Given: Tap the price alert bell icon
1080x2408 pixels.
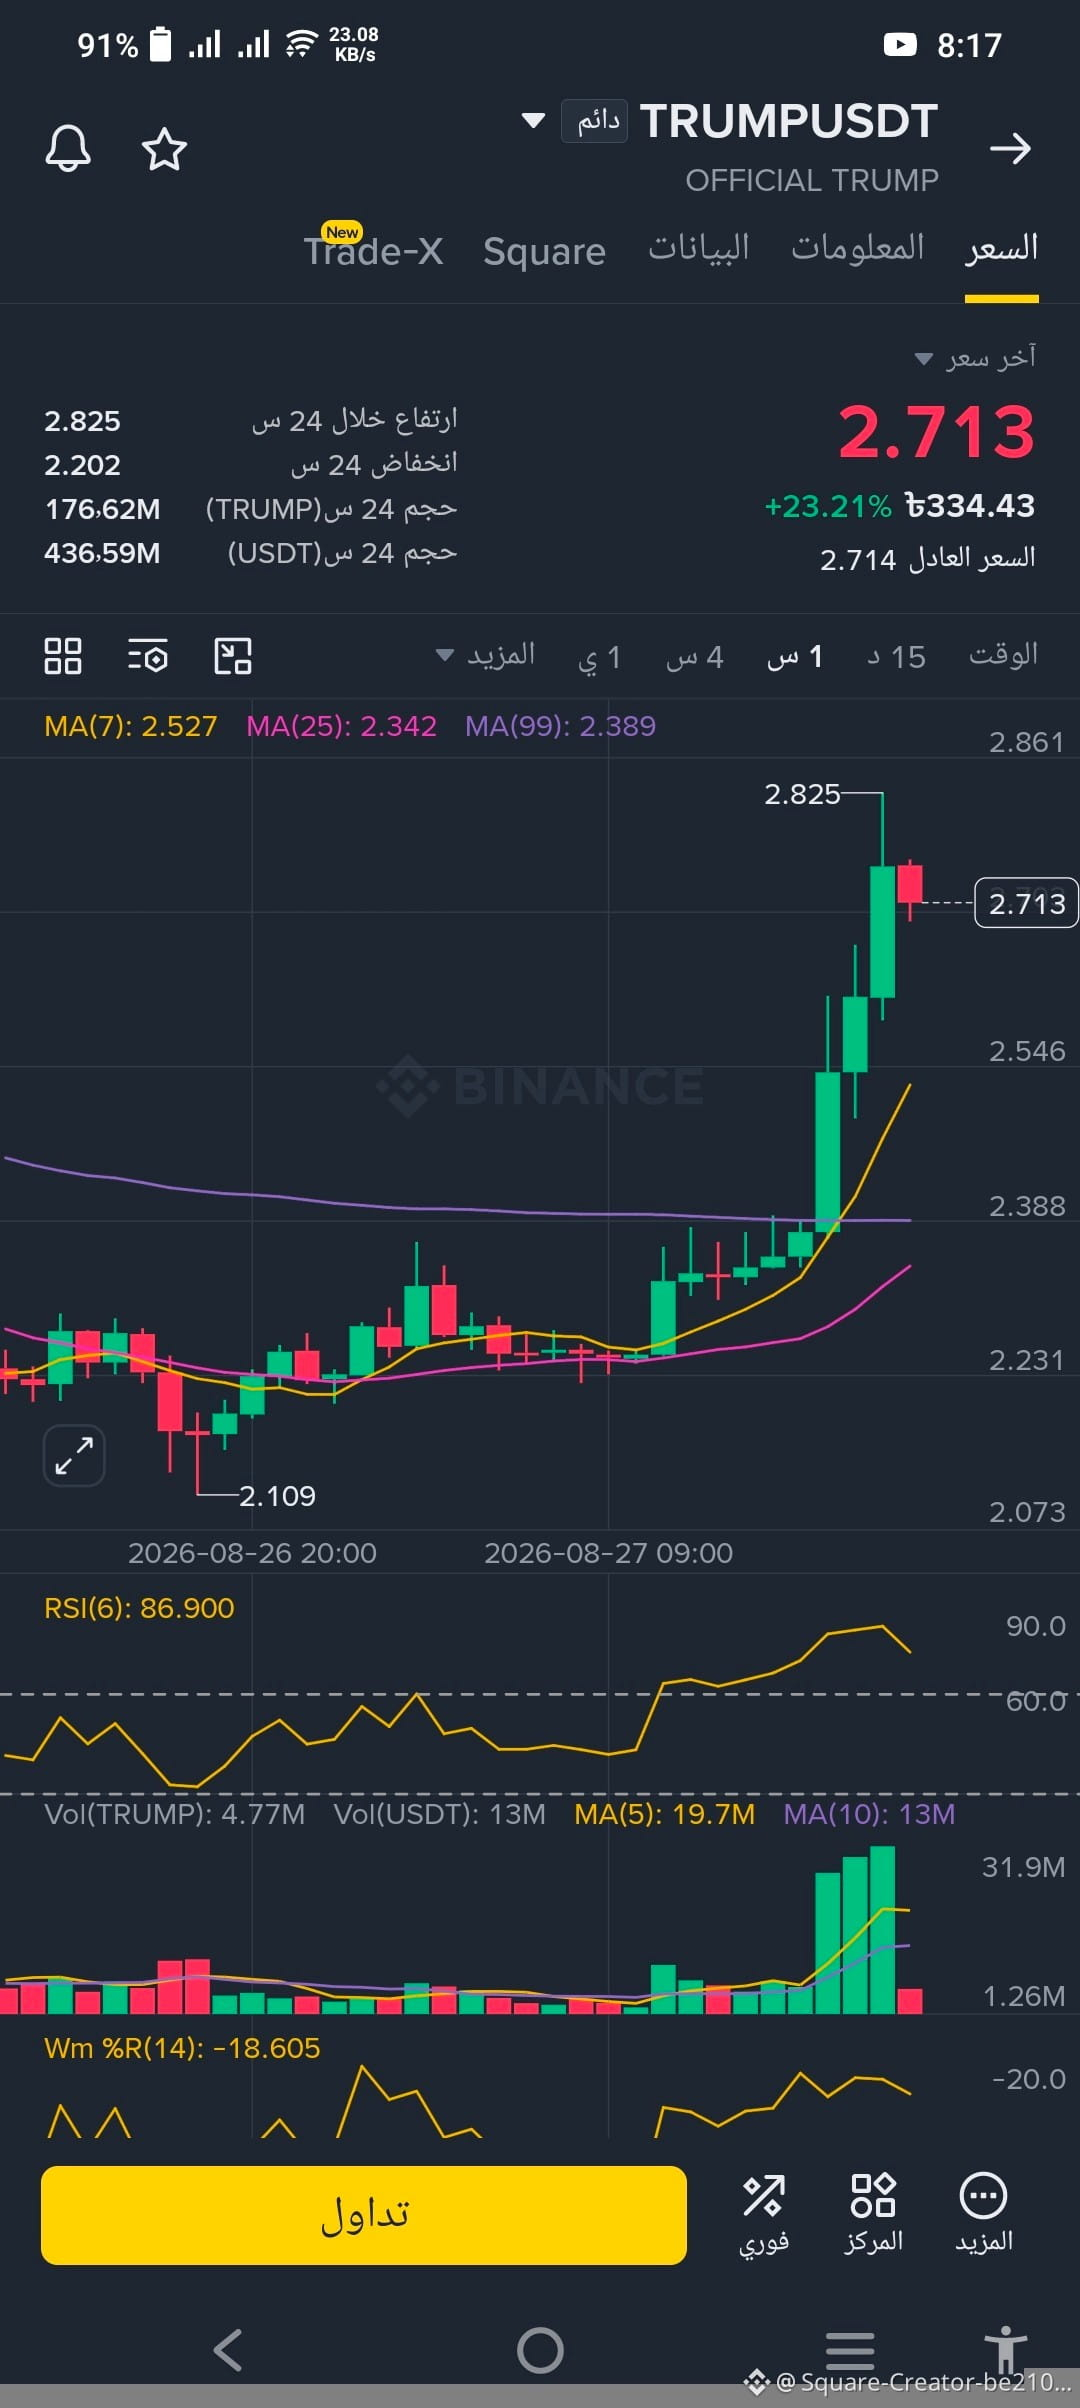Looking at the screenshot, I should 68,149.
